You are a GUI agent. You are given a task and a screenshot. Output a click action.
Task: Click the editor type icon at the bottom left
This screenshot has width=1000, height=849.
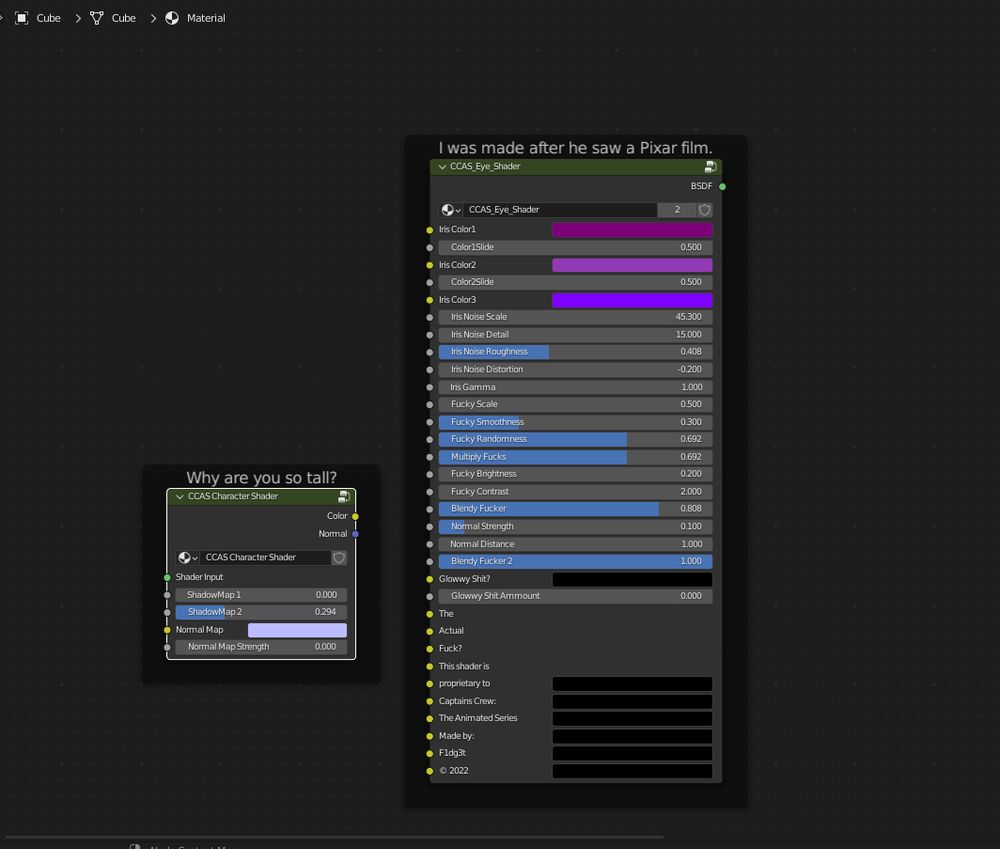(x=134, y=846)
